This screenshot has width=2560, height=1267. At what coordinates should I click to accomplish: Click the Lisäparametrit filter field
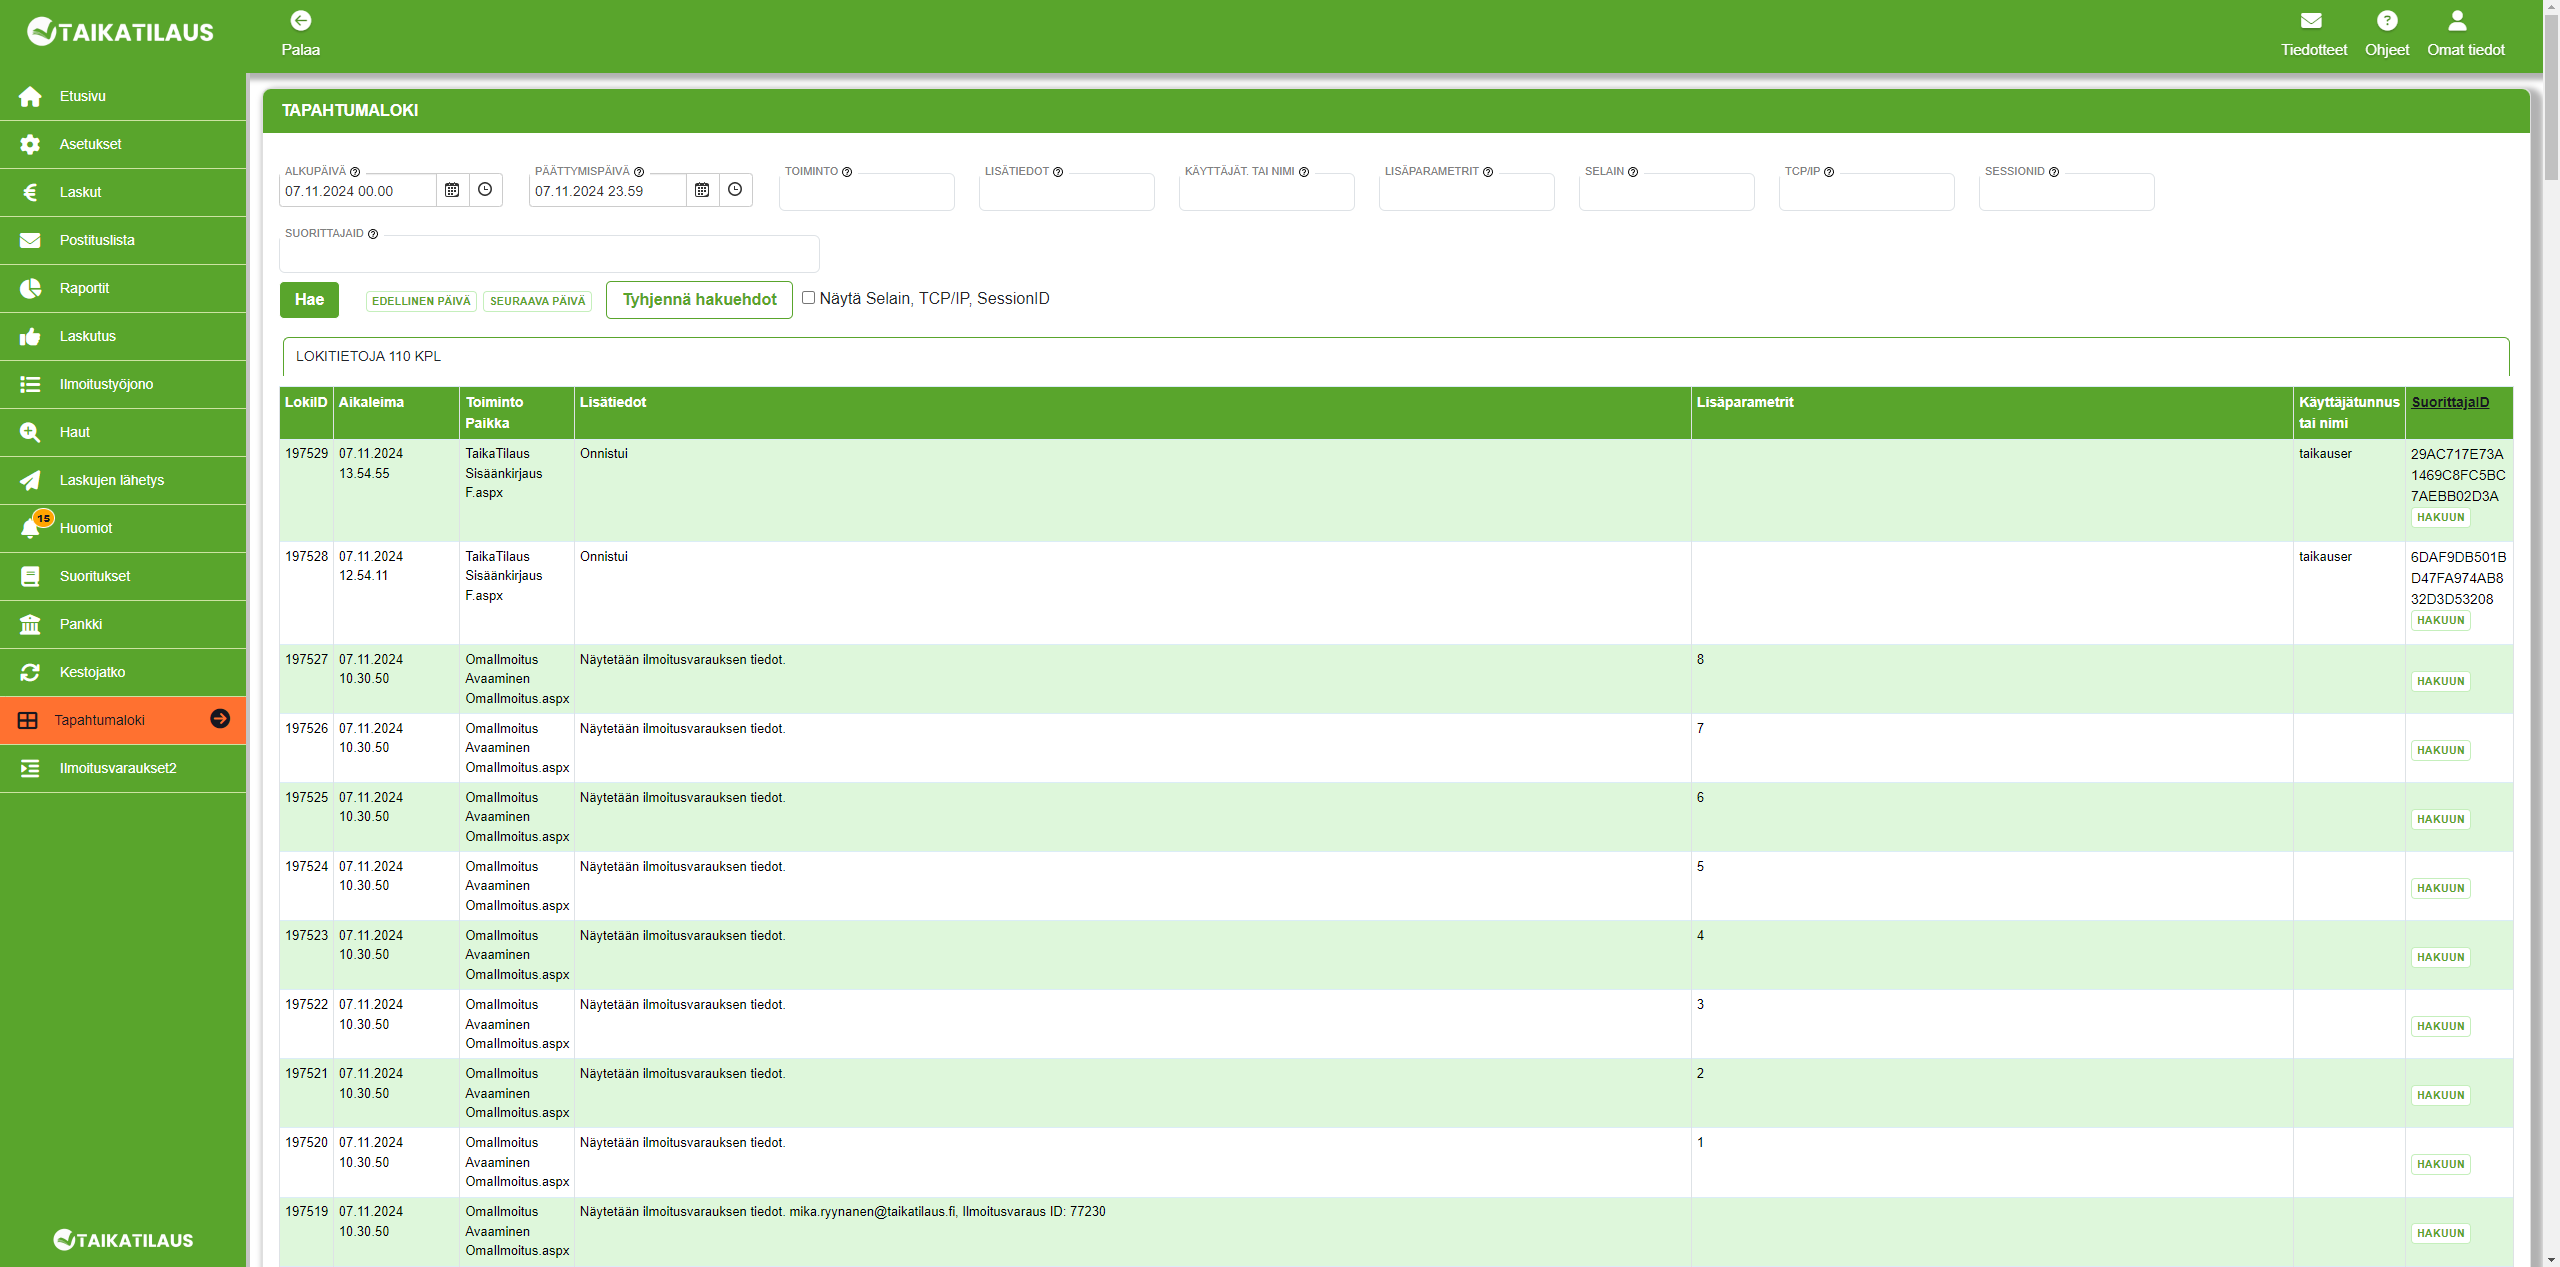coord(1467,192)
